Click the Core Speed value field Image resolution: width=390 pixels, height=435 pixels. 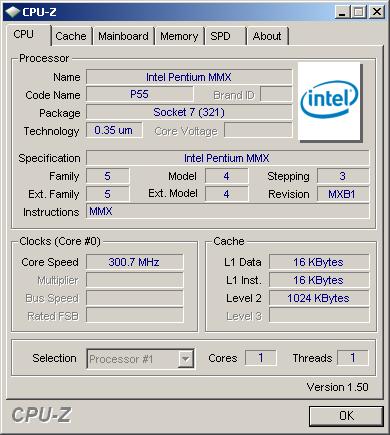tap(134, 262)
